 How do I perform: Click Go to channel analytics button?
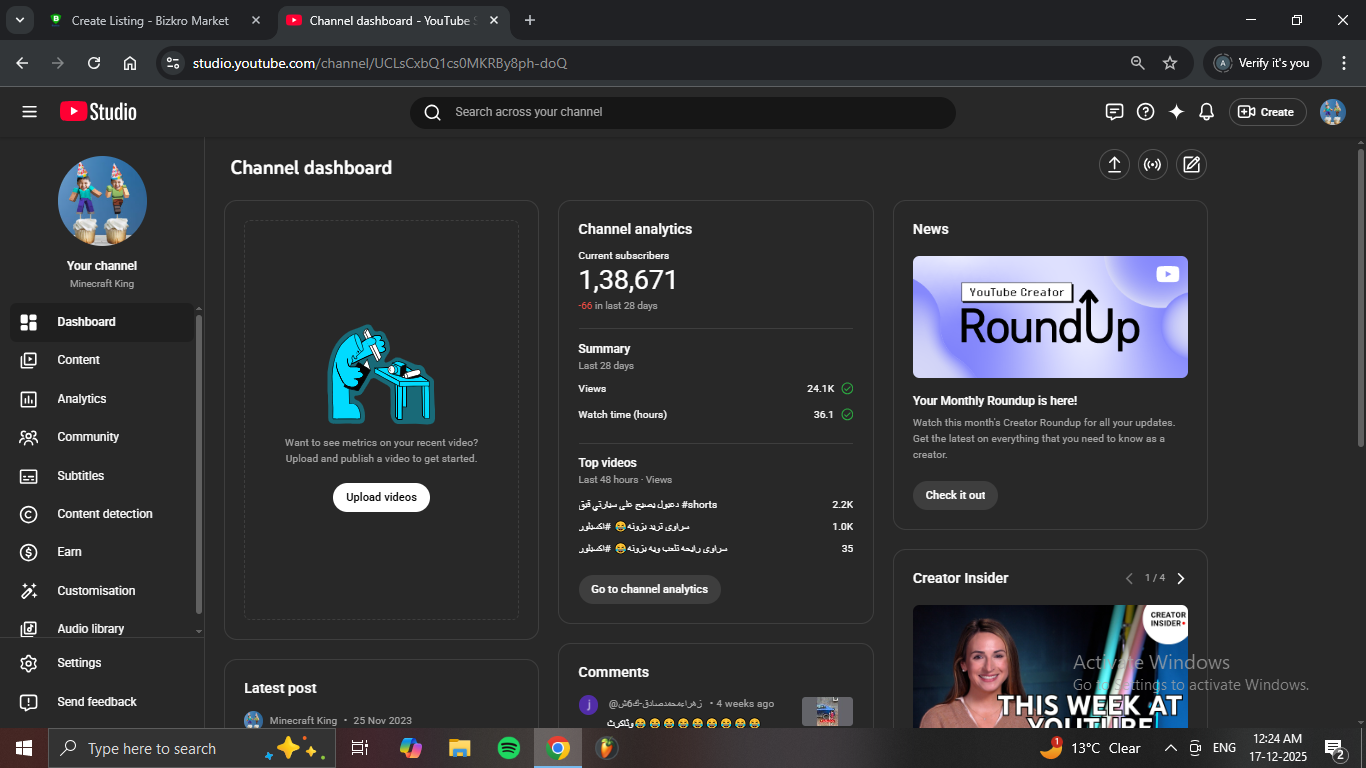649,589
